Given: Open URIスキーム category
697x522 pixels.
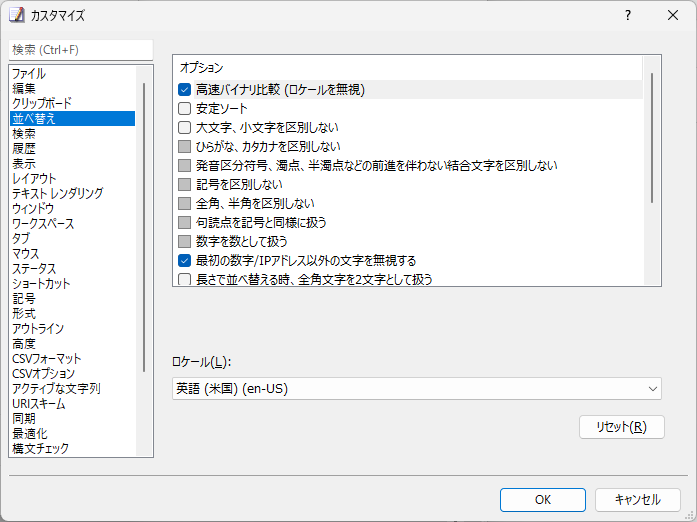Looking at the screenshot, I should pyautogui.click(x=72, y=404).
